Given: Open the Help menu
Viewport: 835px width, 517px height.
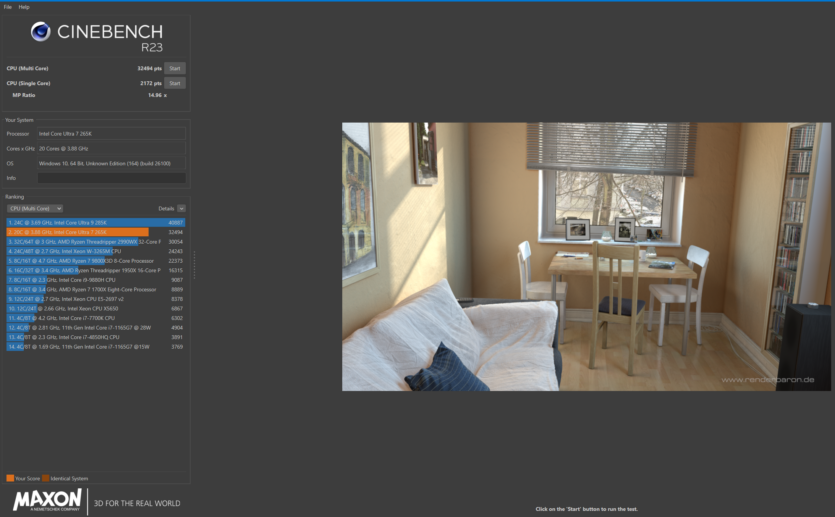Looking at the screenshot, I should click(24, 7).
